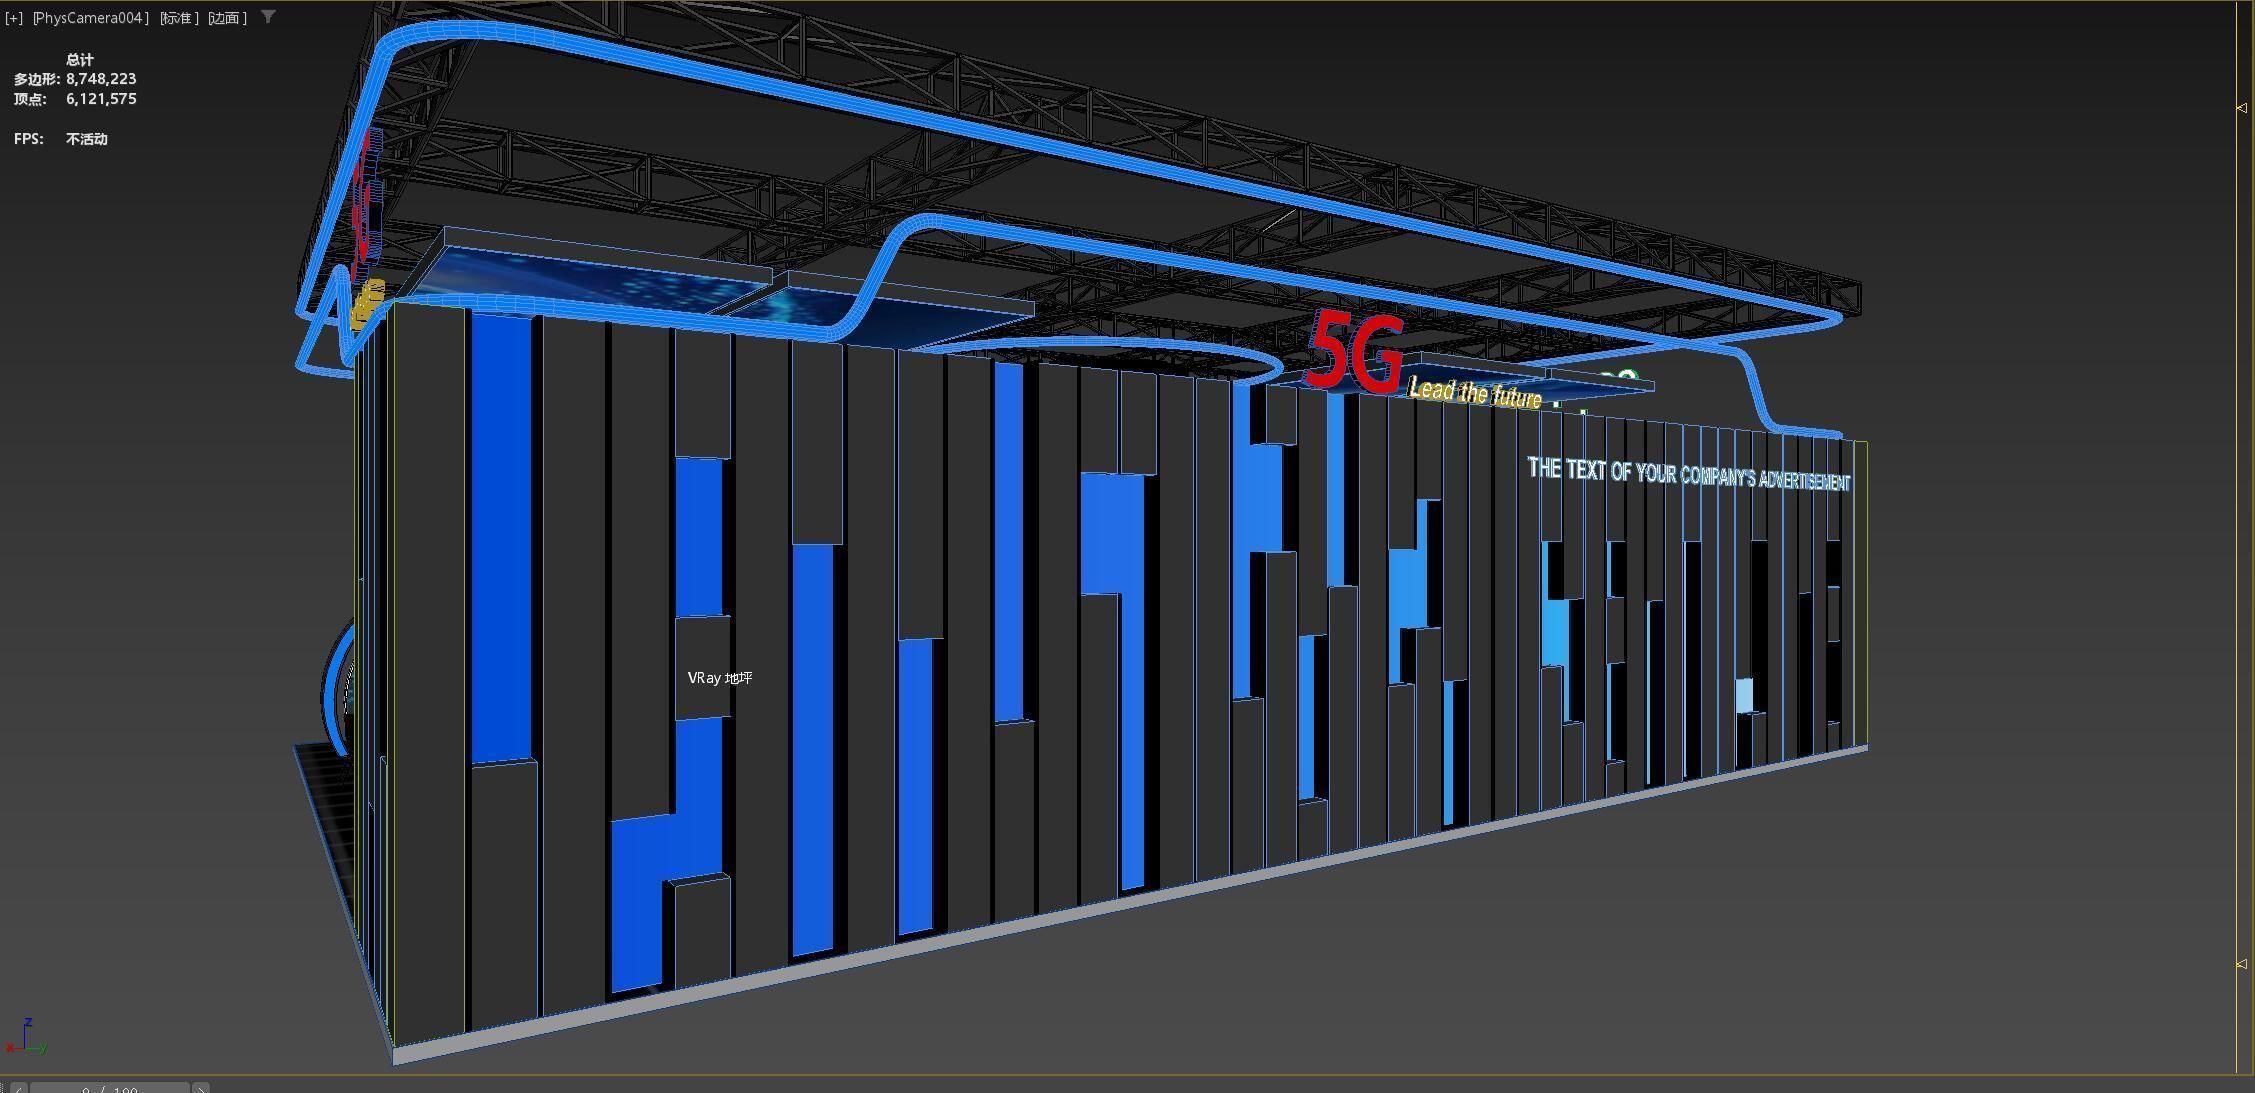Screen dimensions: 2255x1093
Task: Select the yellow 'Lead the future' text
Action: (x=1474, y=393)
